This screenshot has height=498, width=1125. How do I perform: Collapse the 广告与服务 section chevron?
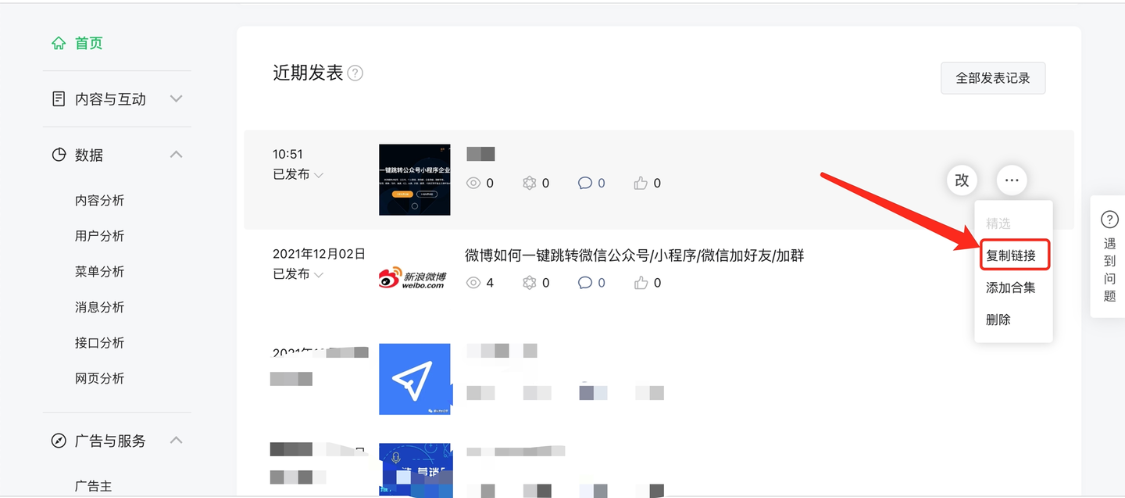pyautogui.click(x=176, y=440)
